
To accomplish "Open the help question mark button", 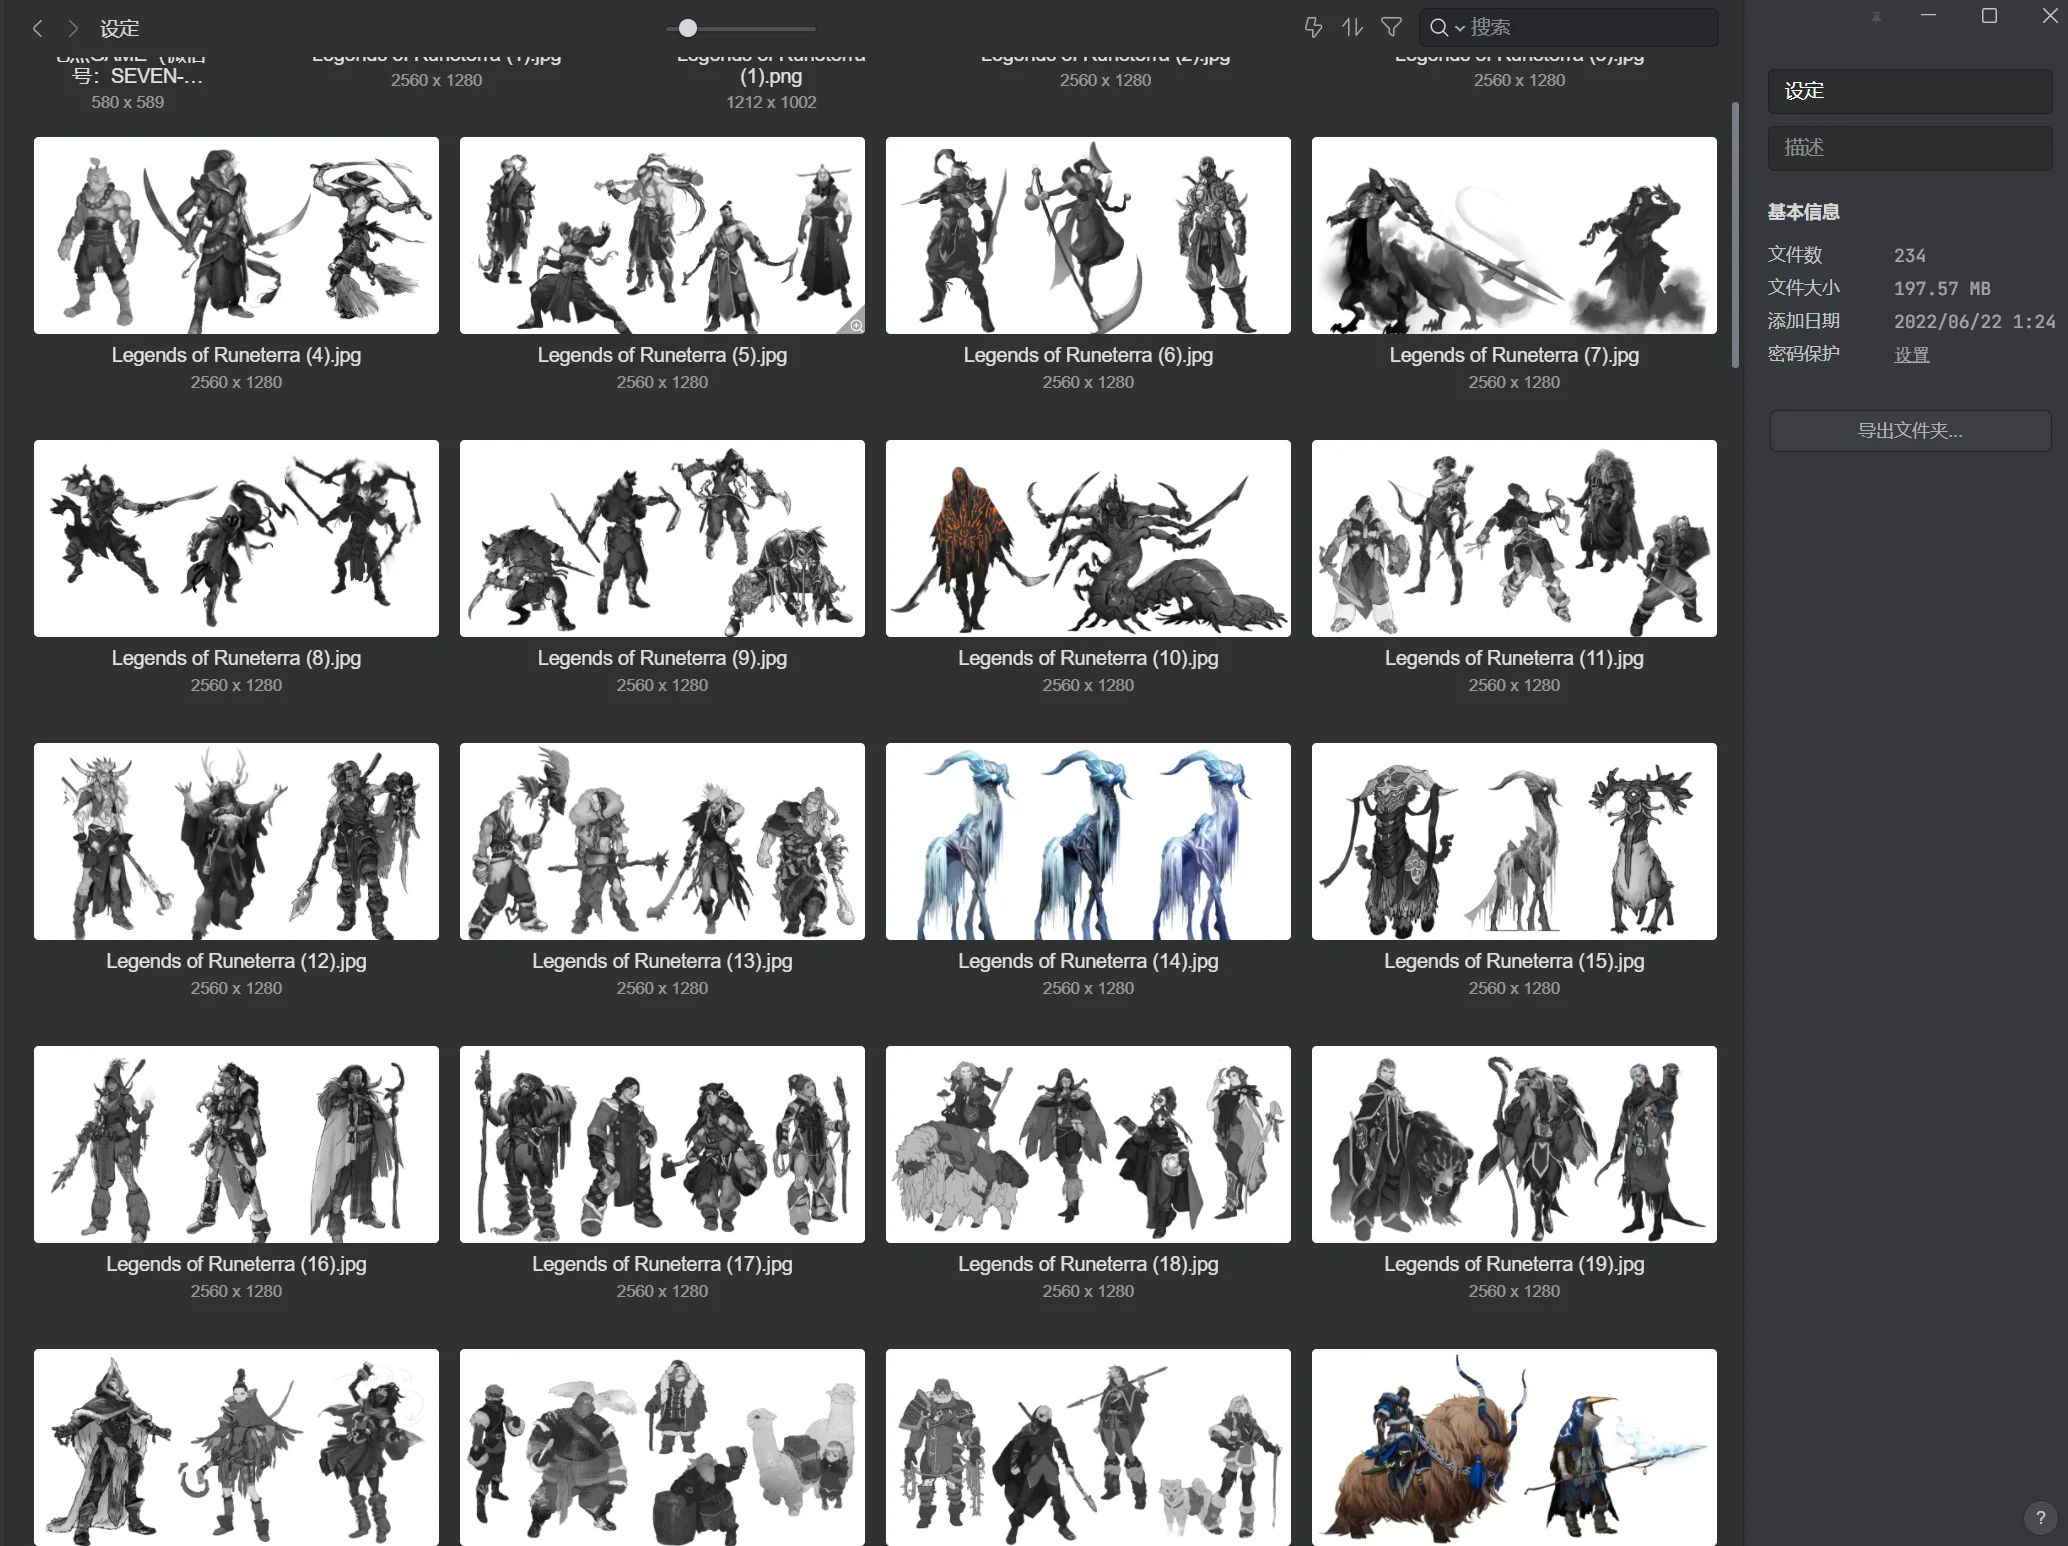I will pyautogui.click(x=2041, y=1518).
